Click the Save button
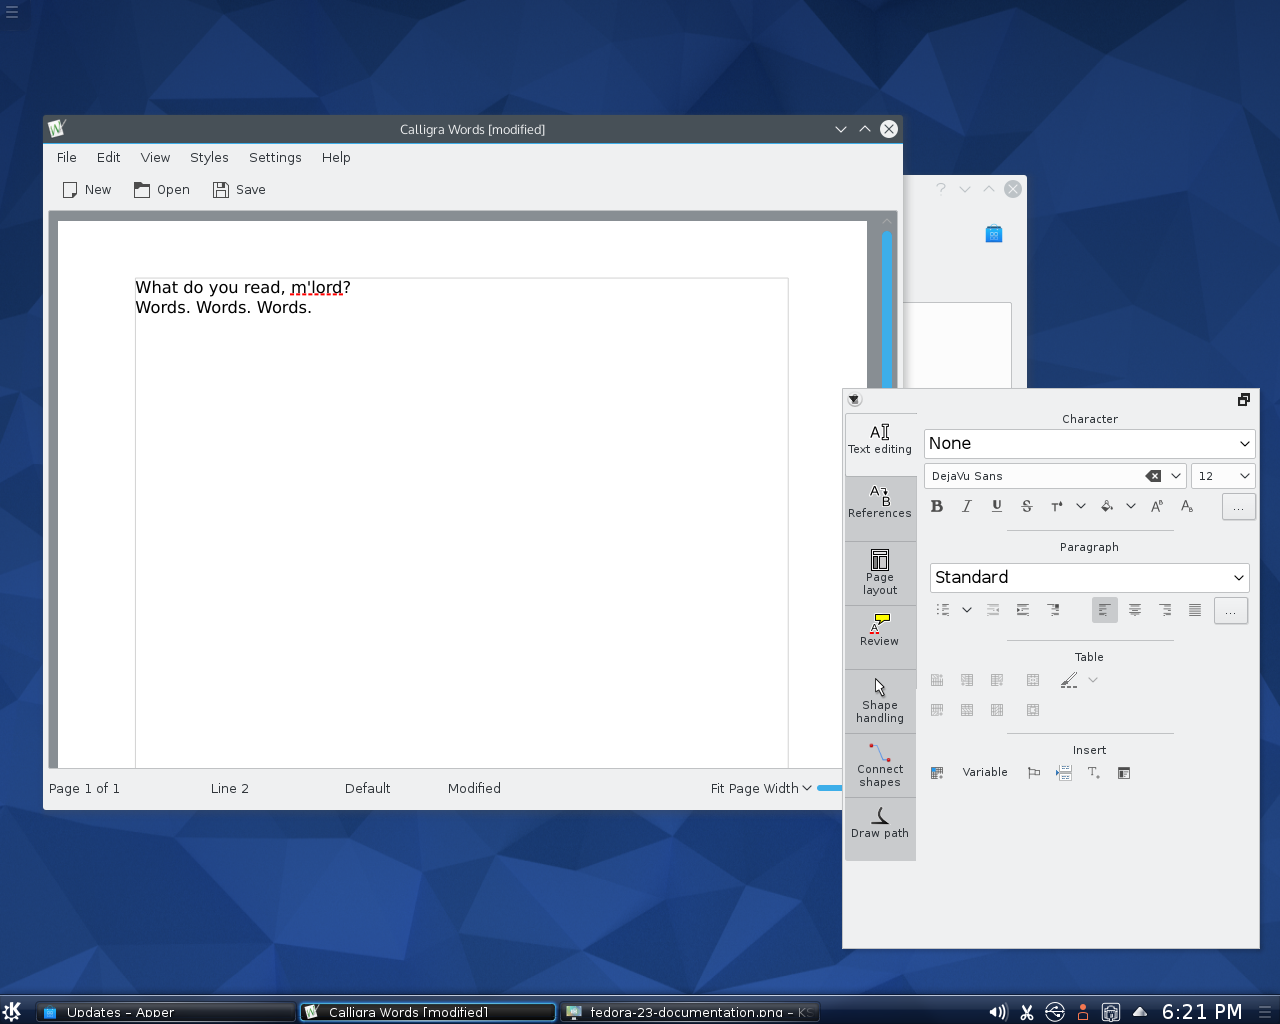The image size is (1280, 1024). [x=239, y=190]
